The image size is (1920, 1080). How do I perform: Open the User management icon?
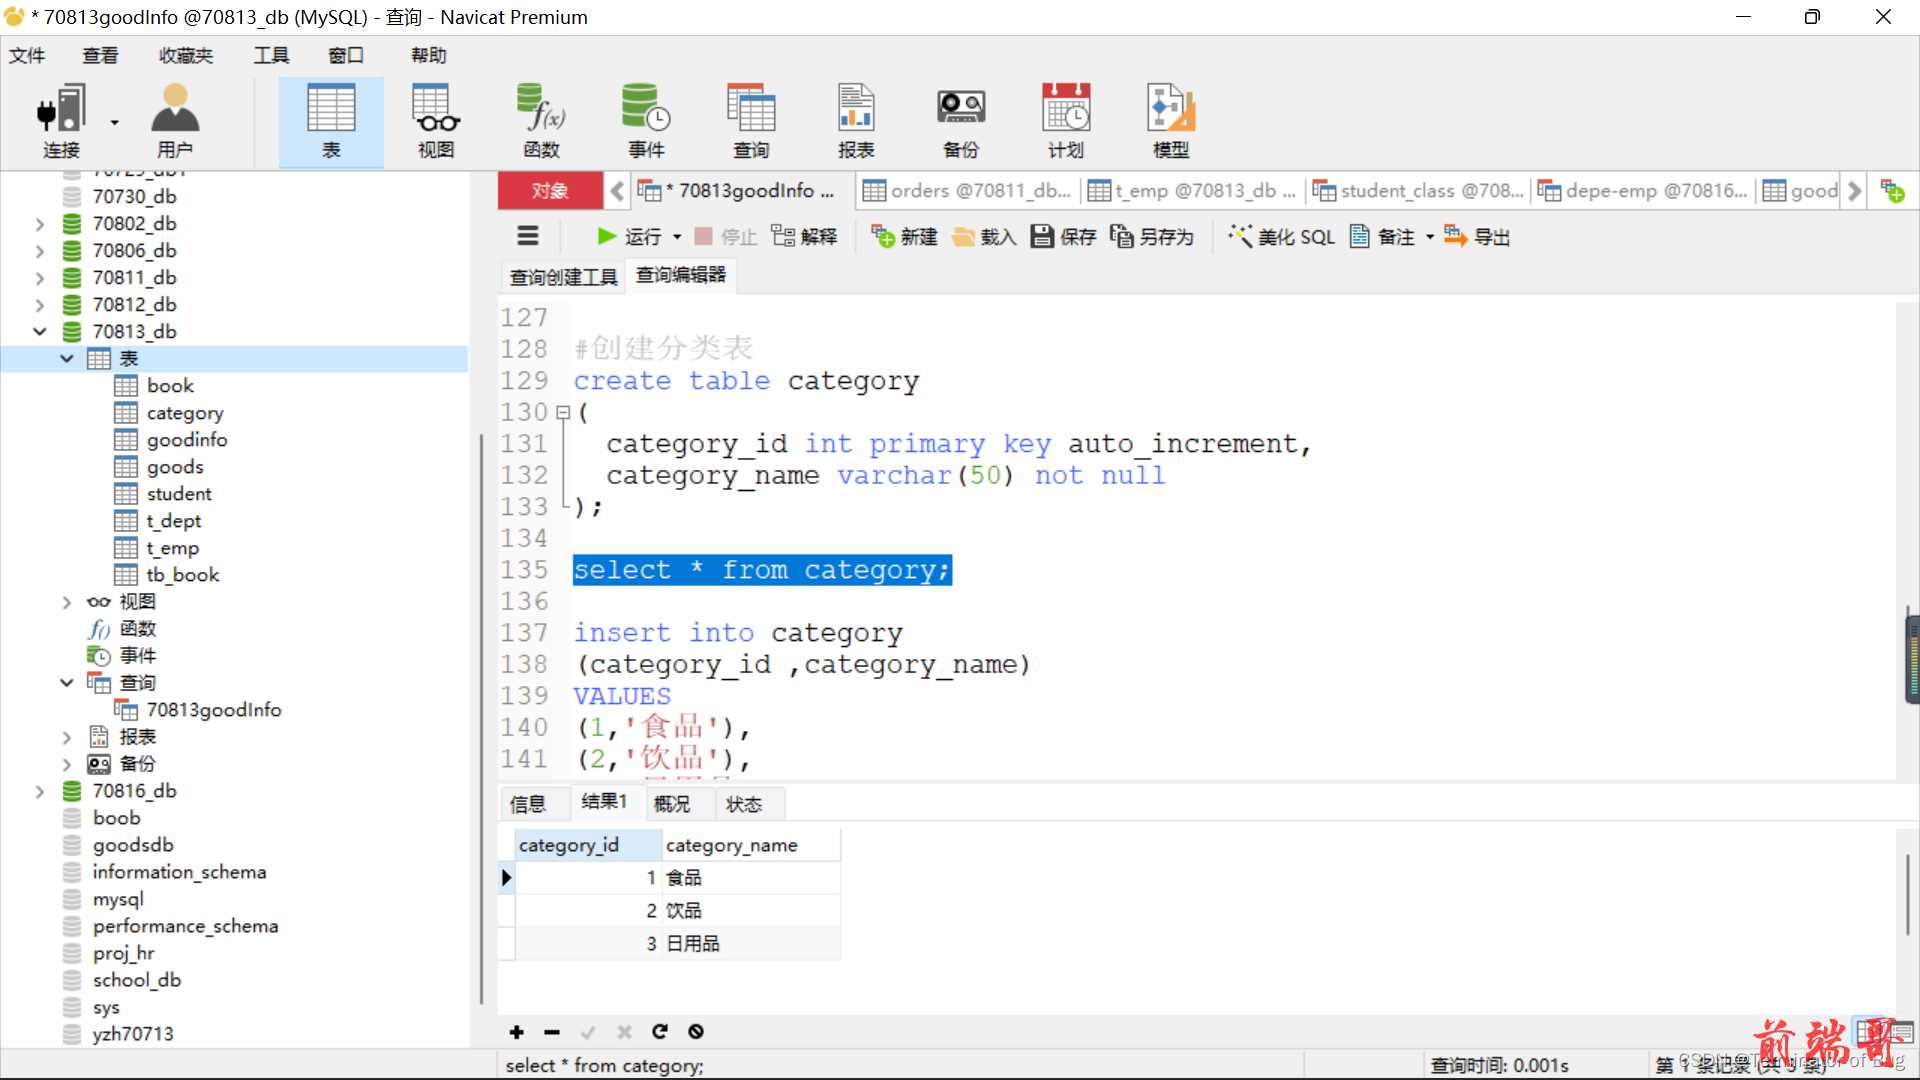[175, 121]
